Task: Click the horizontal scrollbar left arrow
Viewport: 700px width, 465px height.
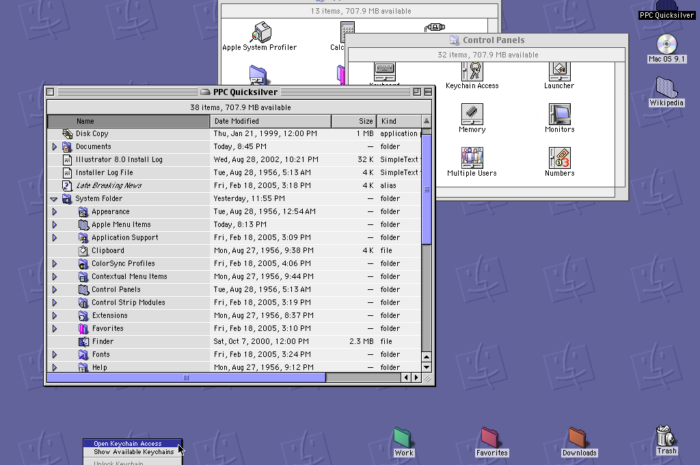Action: pyautogui.click(x=406, y=378)
